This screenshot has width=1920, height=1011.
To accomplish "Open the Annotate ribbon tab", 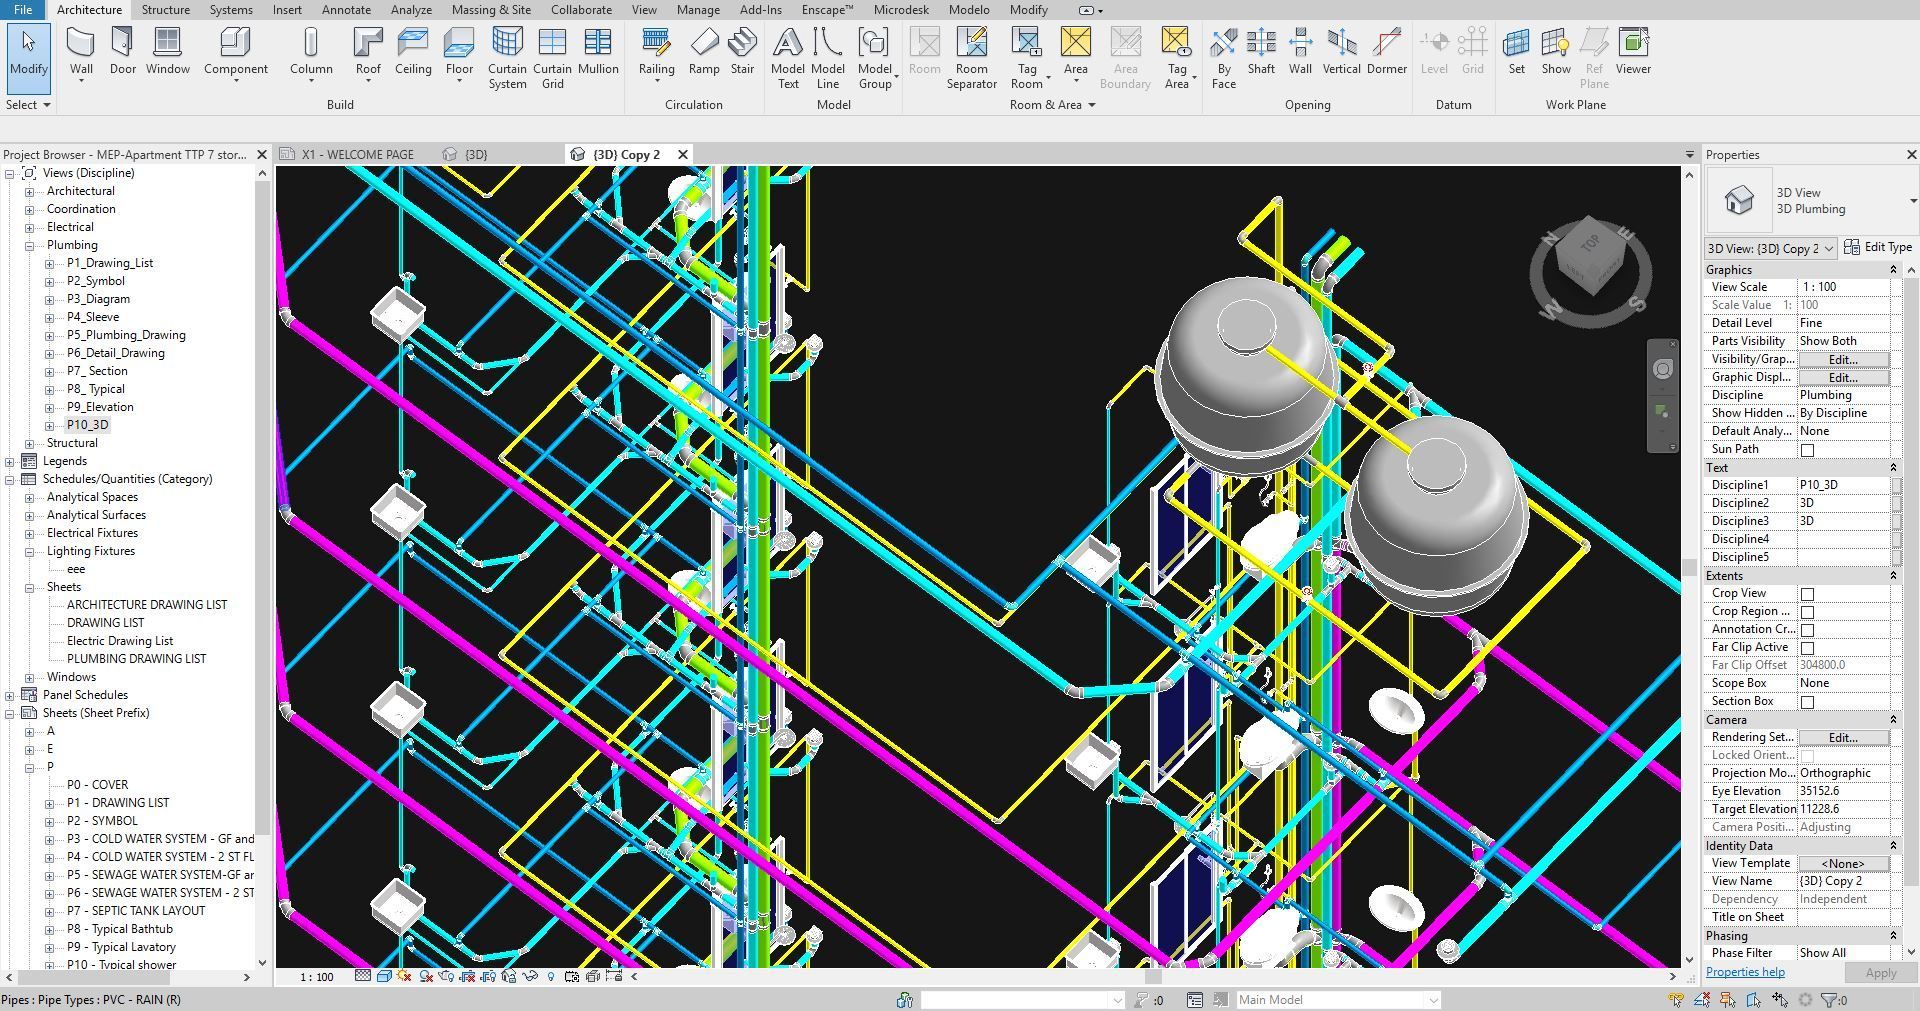I will (x=346, y=10).
